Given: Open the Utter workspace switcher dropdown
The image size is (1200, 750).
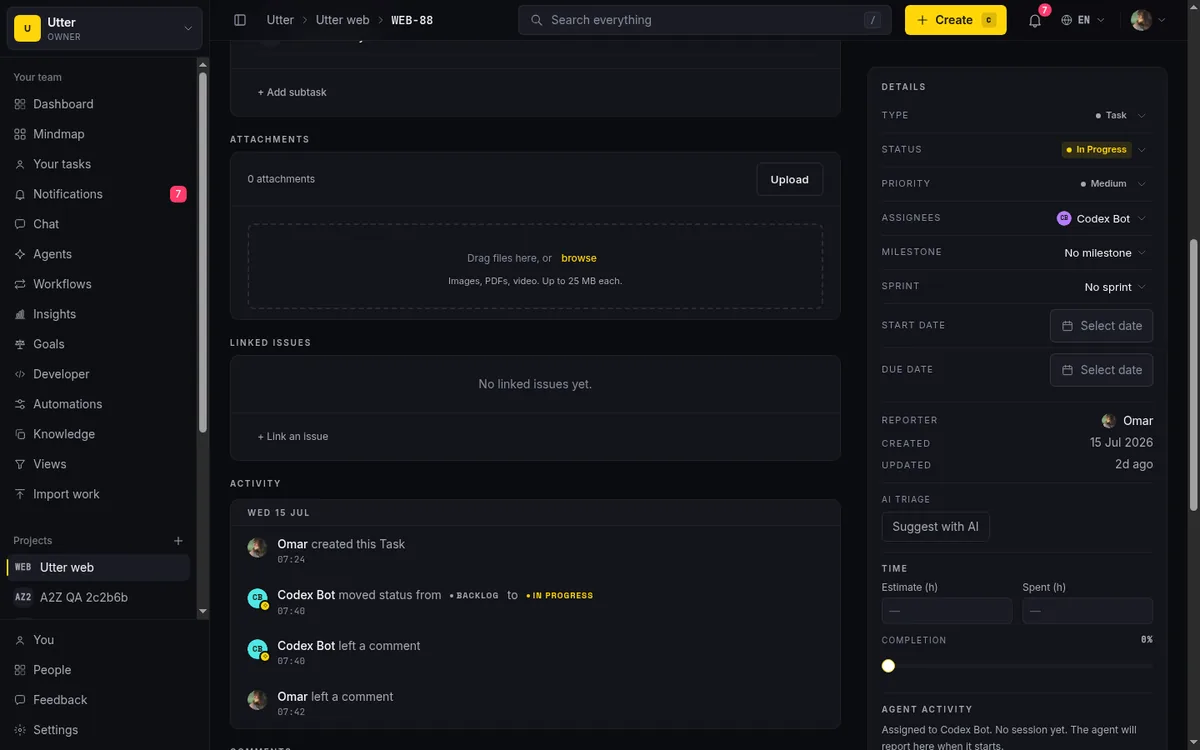Looking at the screenshot, I should (105, 29).
